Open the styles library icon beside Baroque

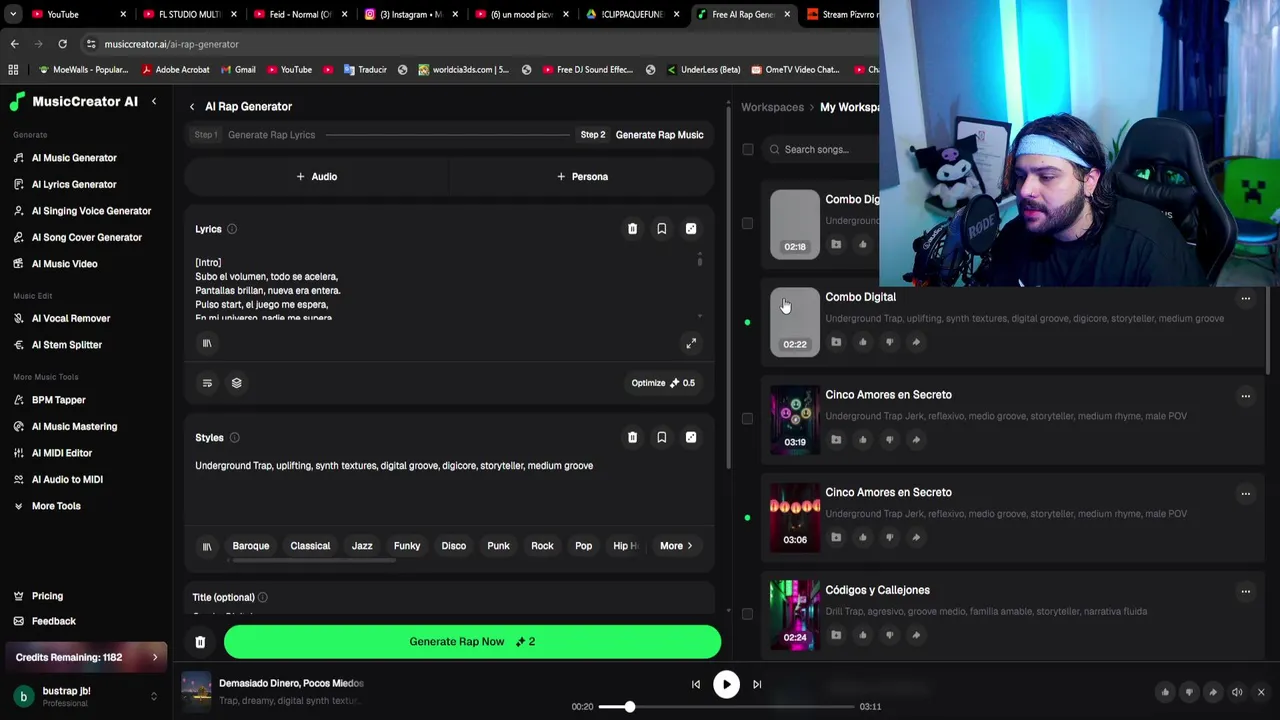(x=207, y=546)
